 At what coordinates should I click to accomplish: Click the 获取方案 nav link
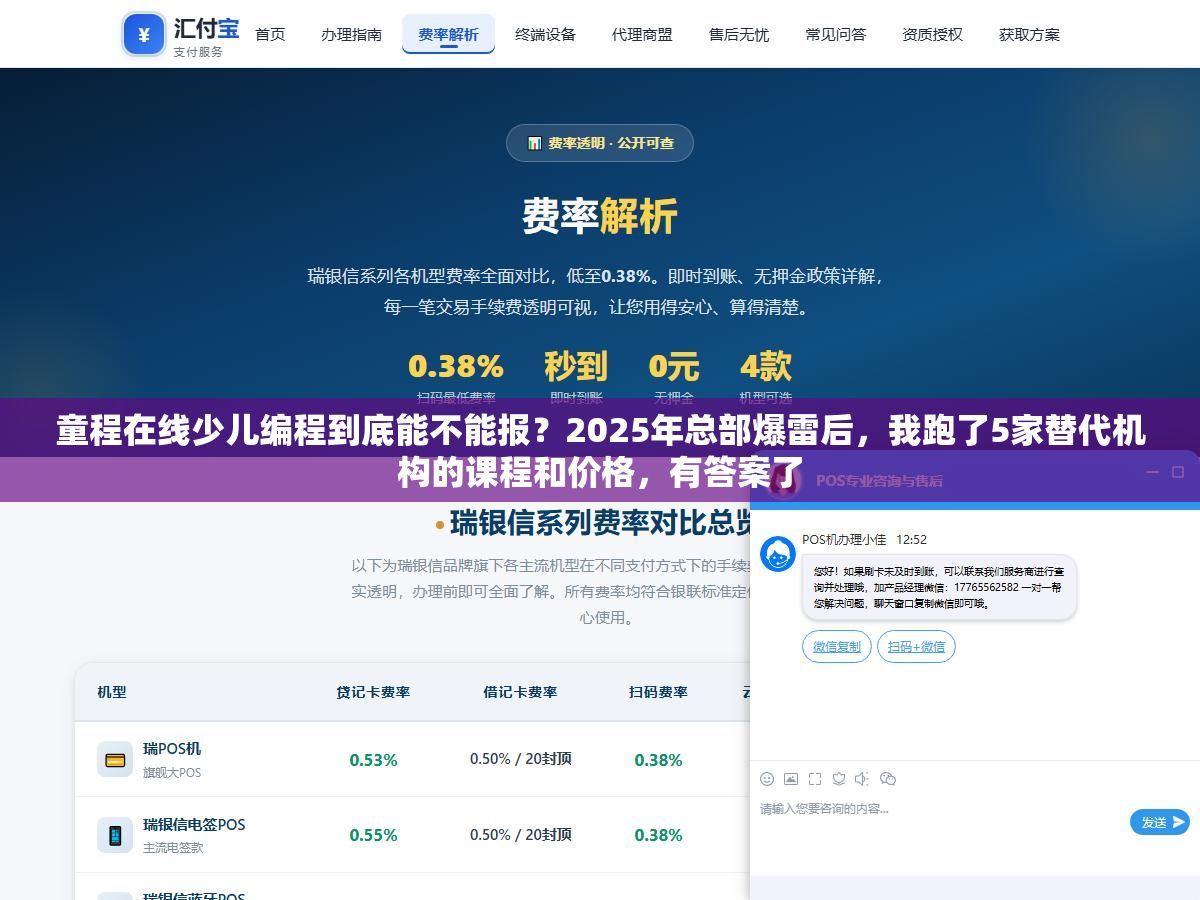pos(1029,34)
